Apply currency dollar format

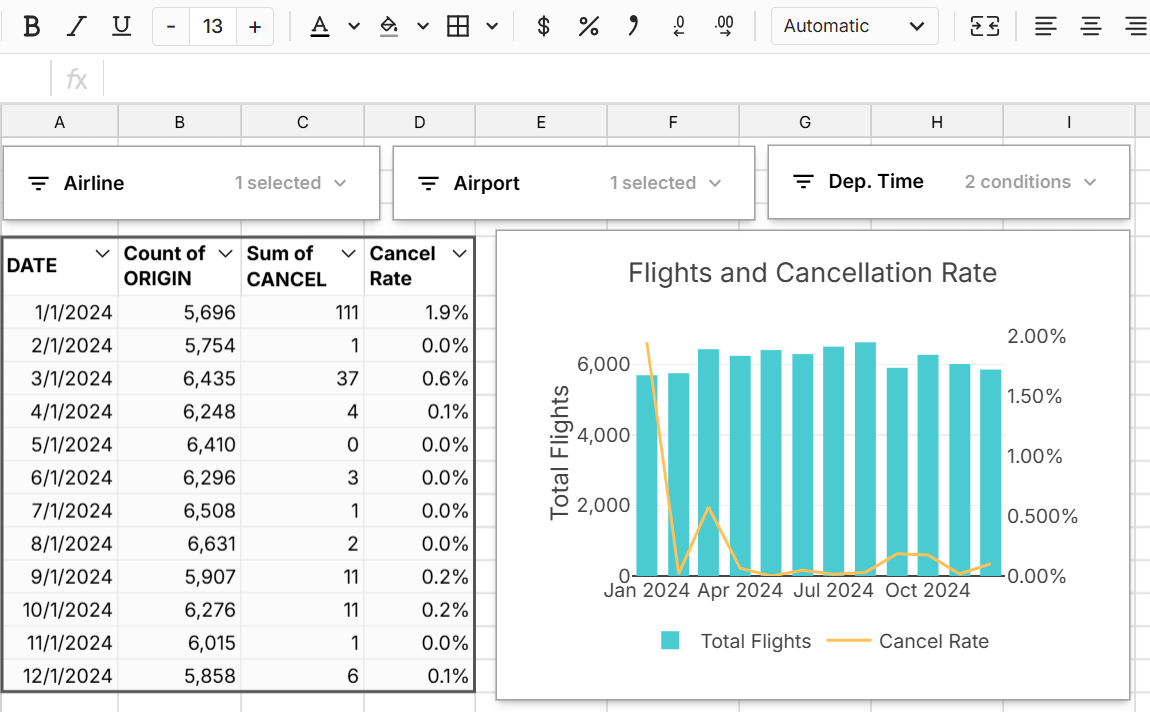coord(543,27)
